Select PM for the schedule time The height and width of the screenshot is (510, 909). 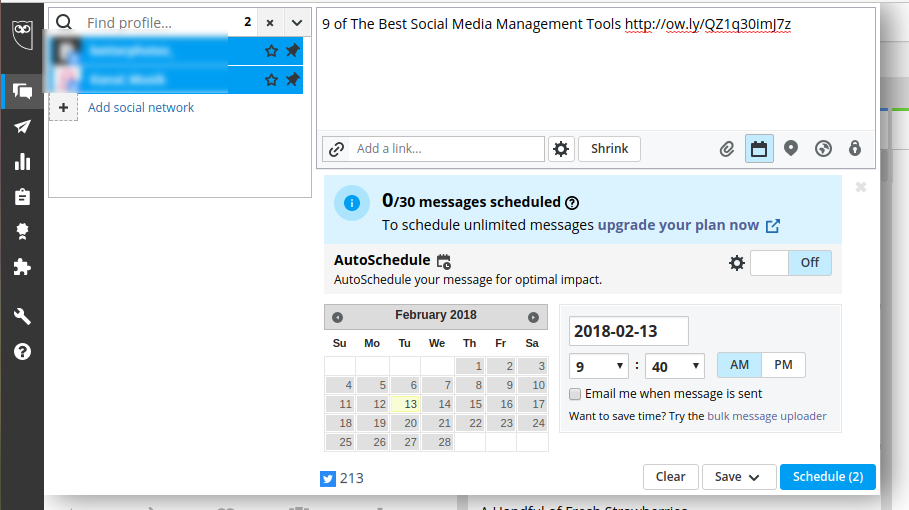[783, 365]
